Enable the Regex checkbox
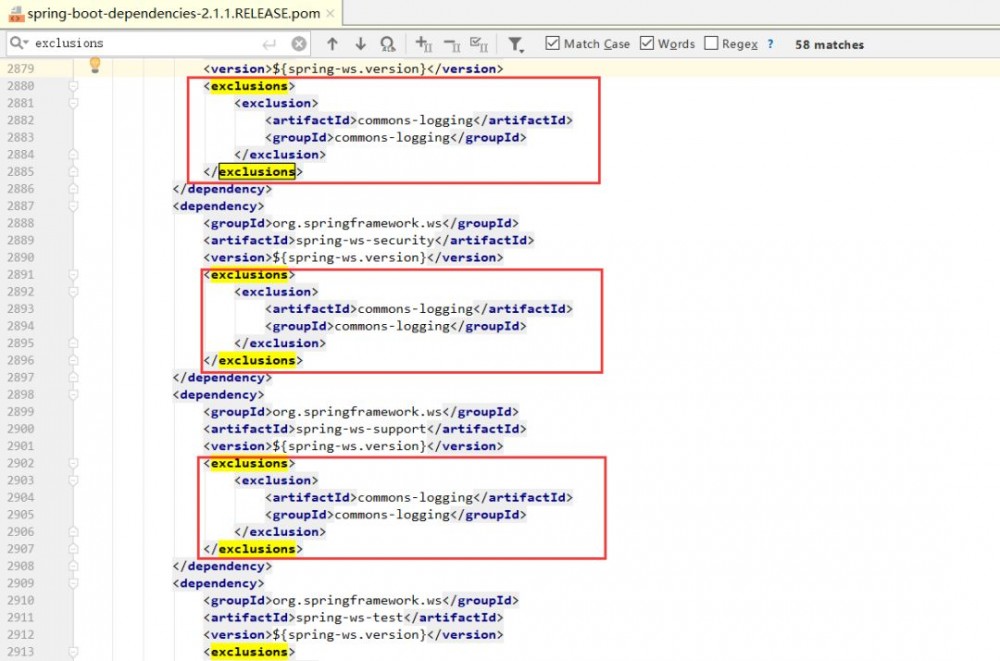 pos(711,43)
